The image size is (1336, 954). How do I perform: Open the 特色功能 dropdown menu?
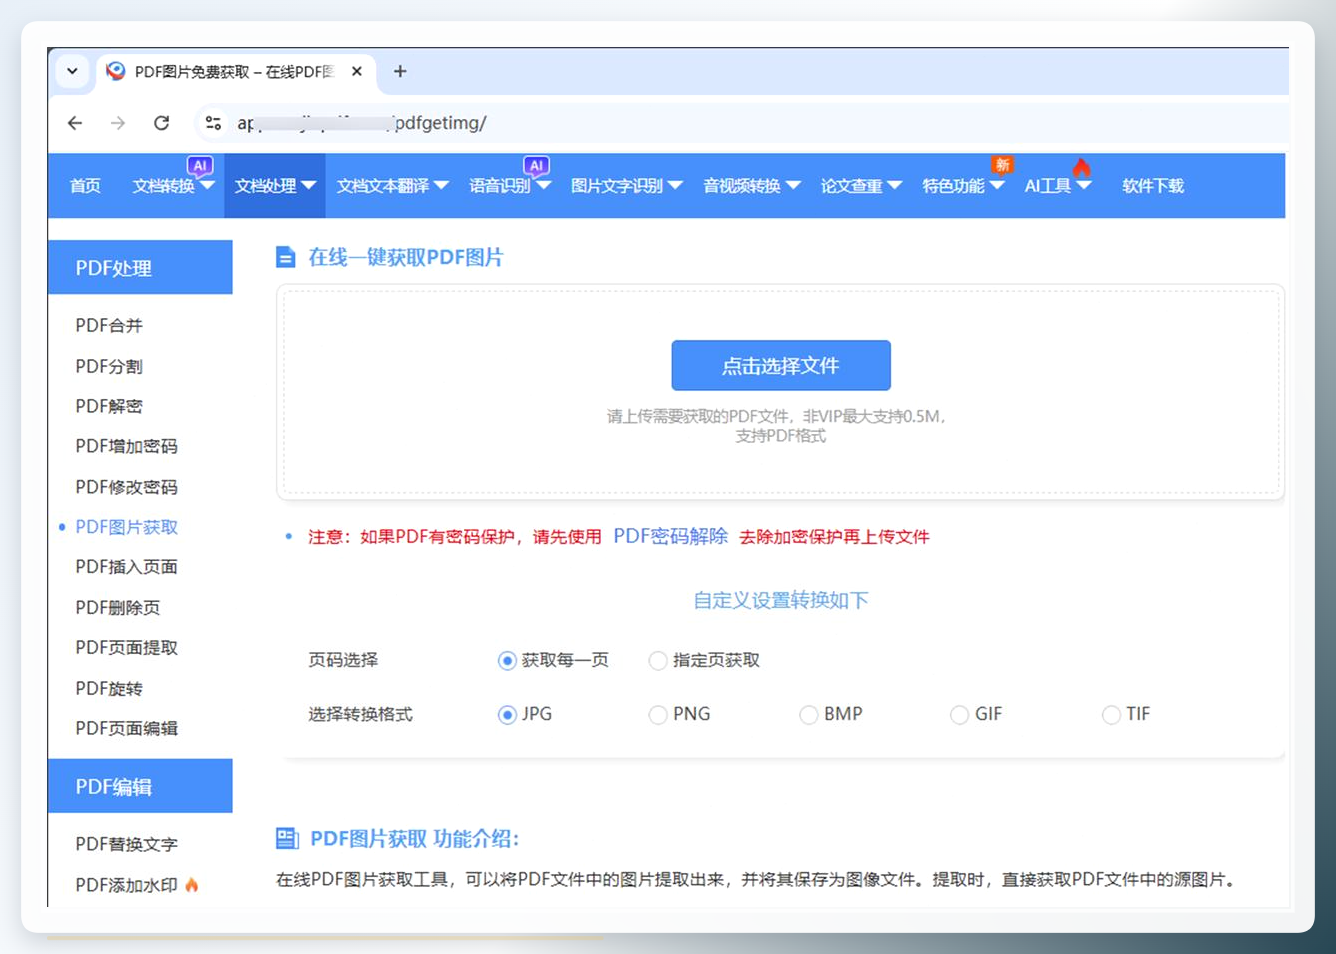point(963,186)
